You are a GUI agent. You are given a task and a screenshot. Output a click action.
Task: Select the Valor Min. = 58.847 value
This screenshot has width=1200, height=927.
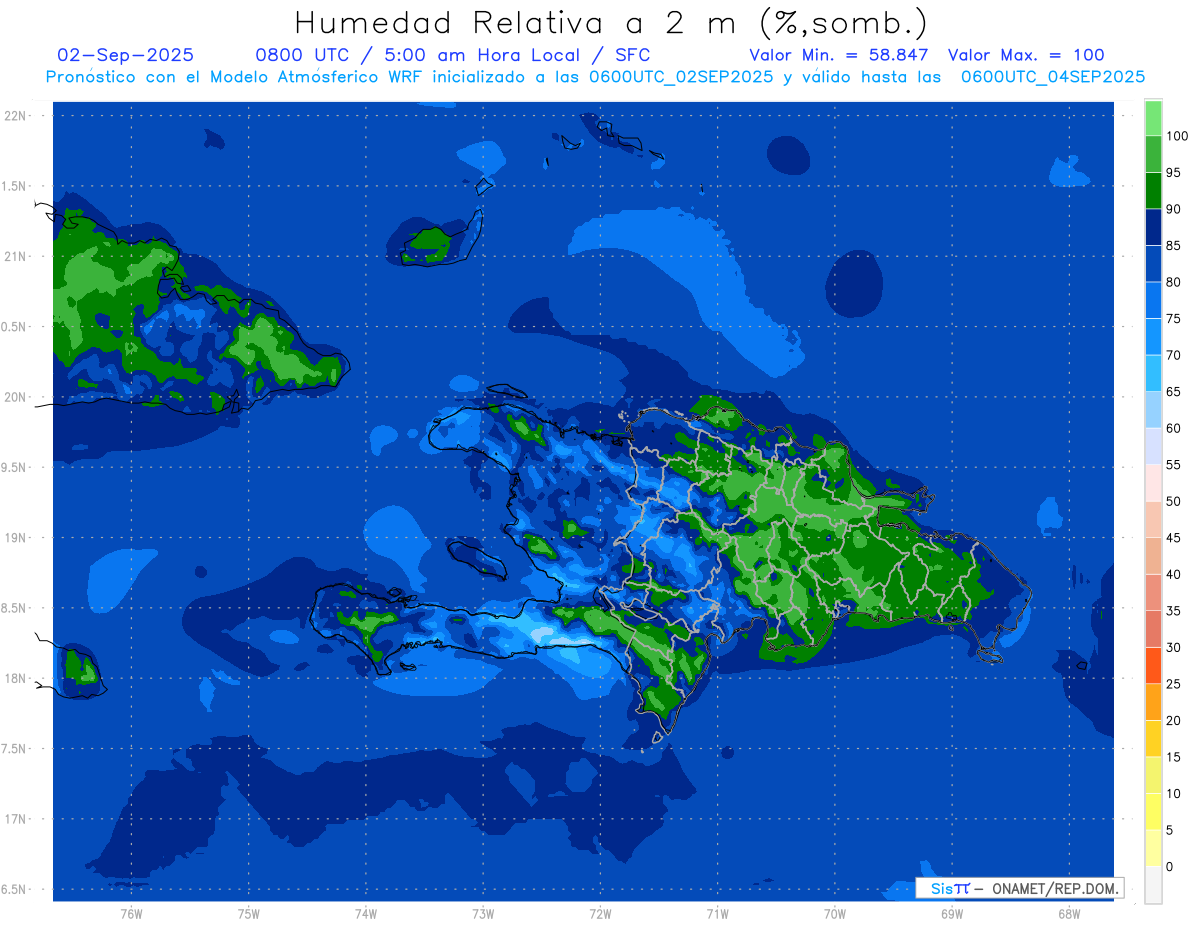[x=838, y=55]
